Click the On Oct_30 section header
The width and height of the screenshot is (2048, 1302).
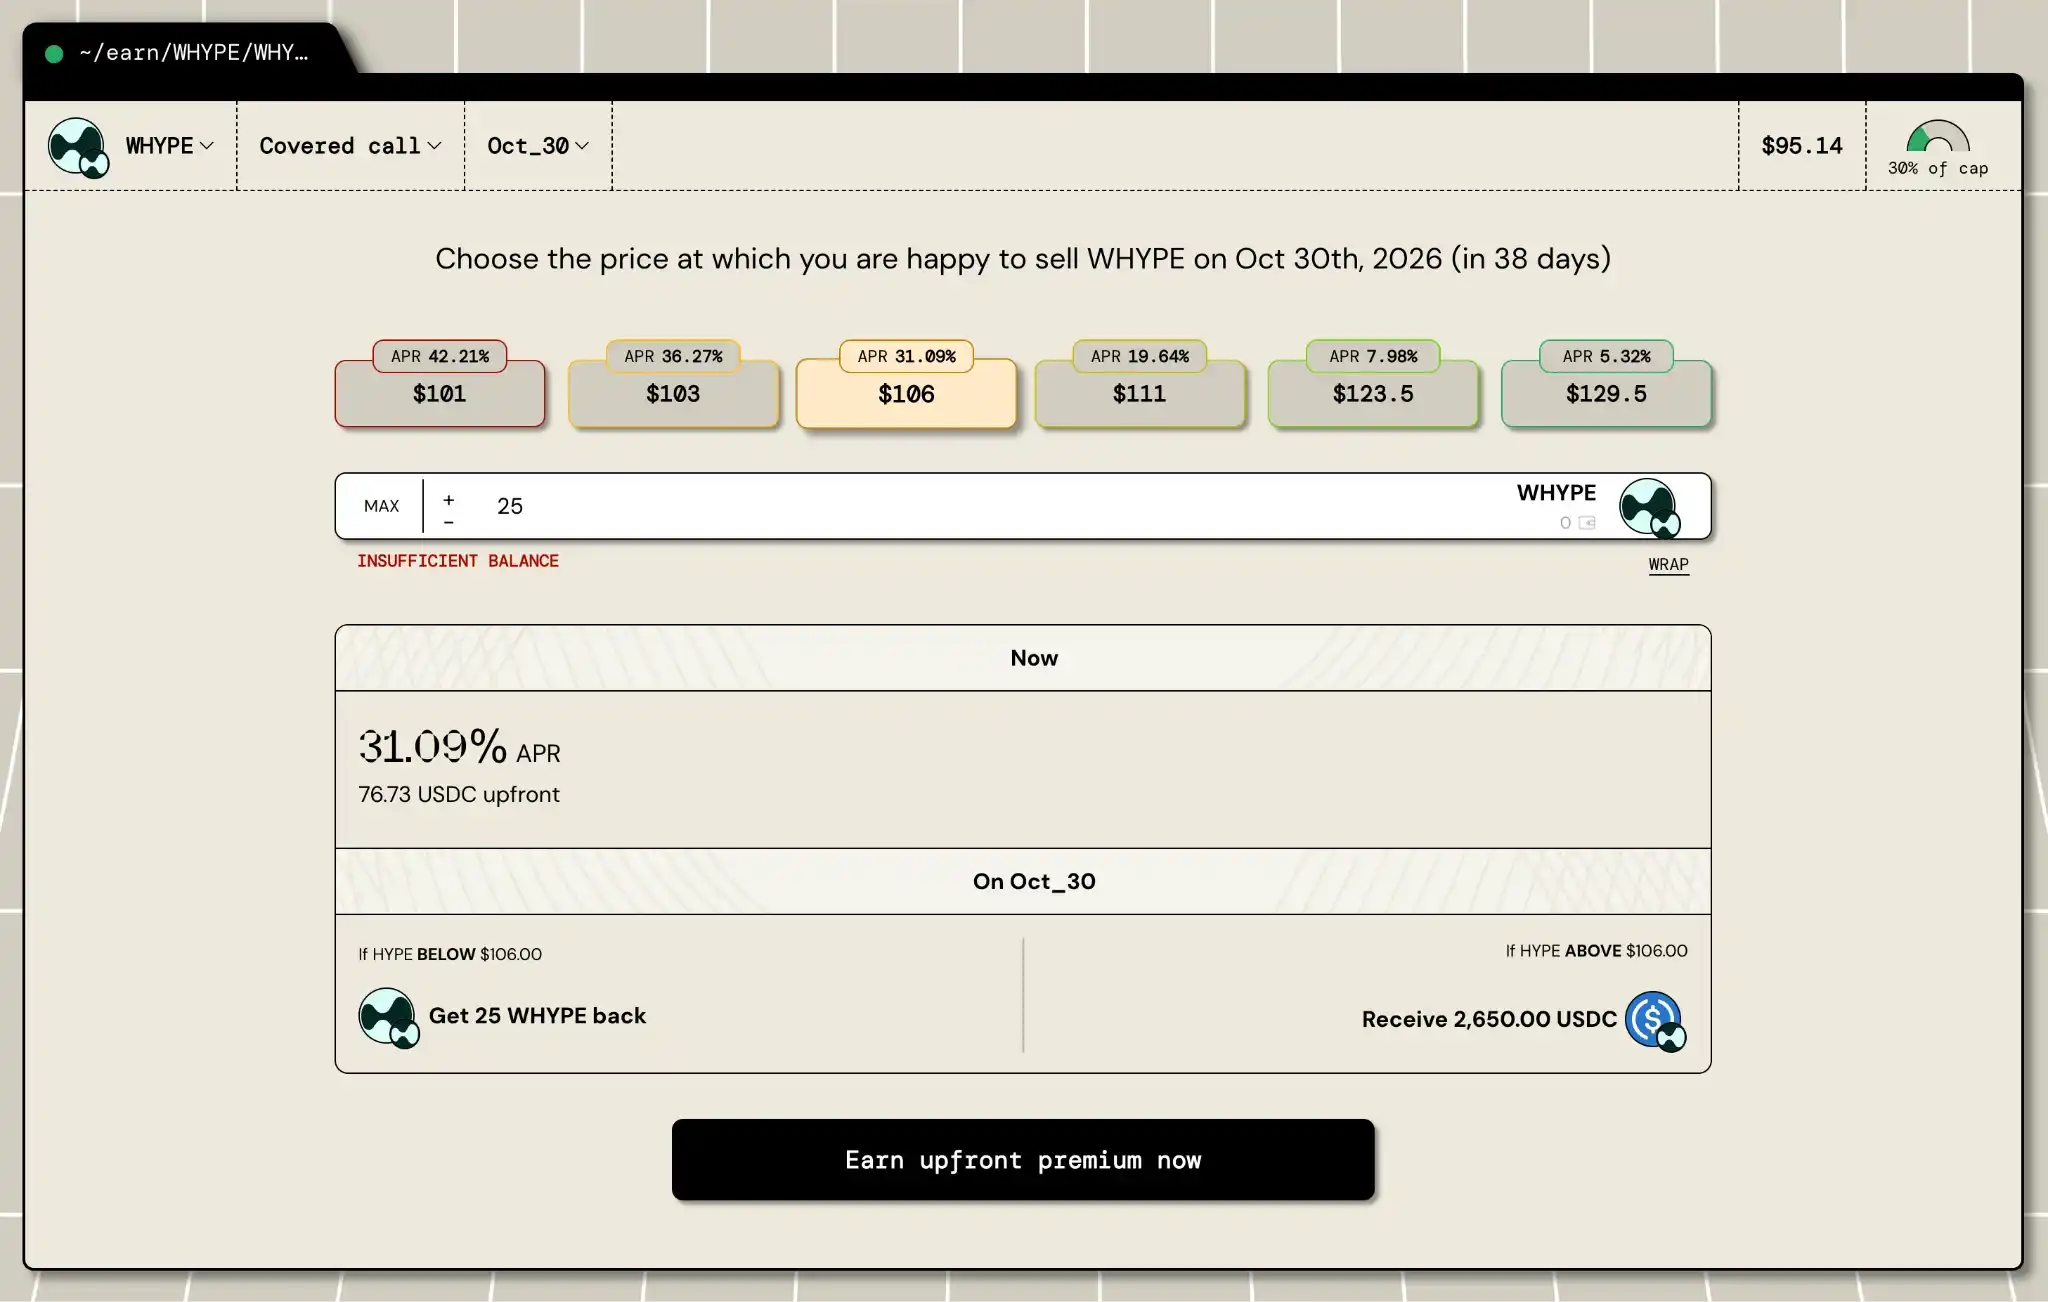click(1023, 881)
